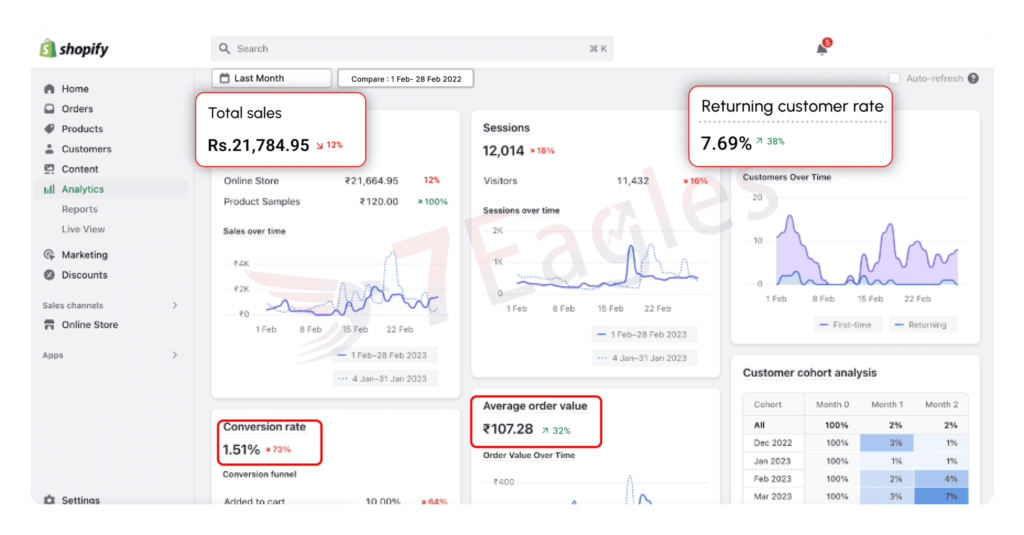Click Auto-refresh help question icon

(x=973, y=78)
